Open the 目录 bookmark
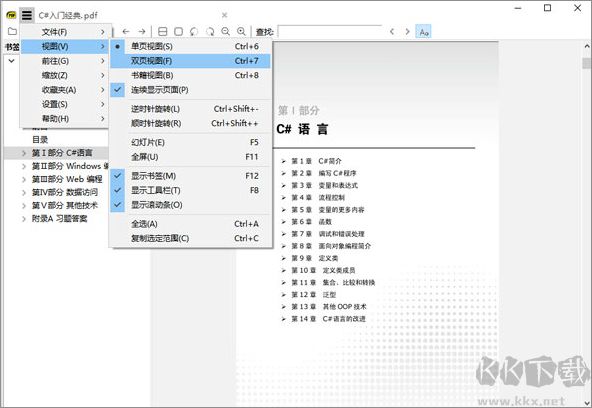The width and height of the screenshot is (592, 408). tap(40, 140)
